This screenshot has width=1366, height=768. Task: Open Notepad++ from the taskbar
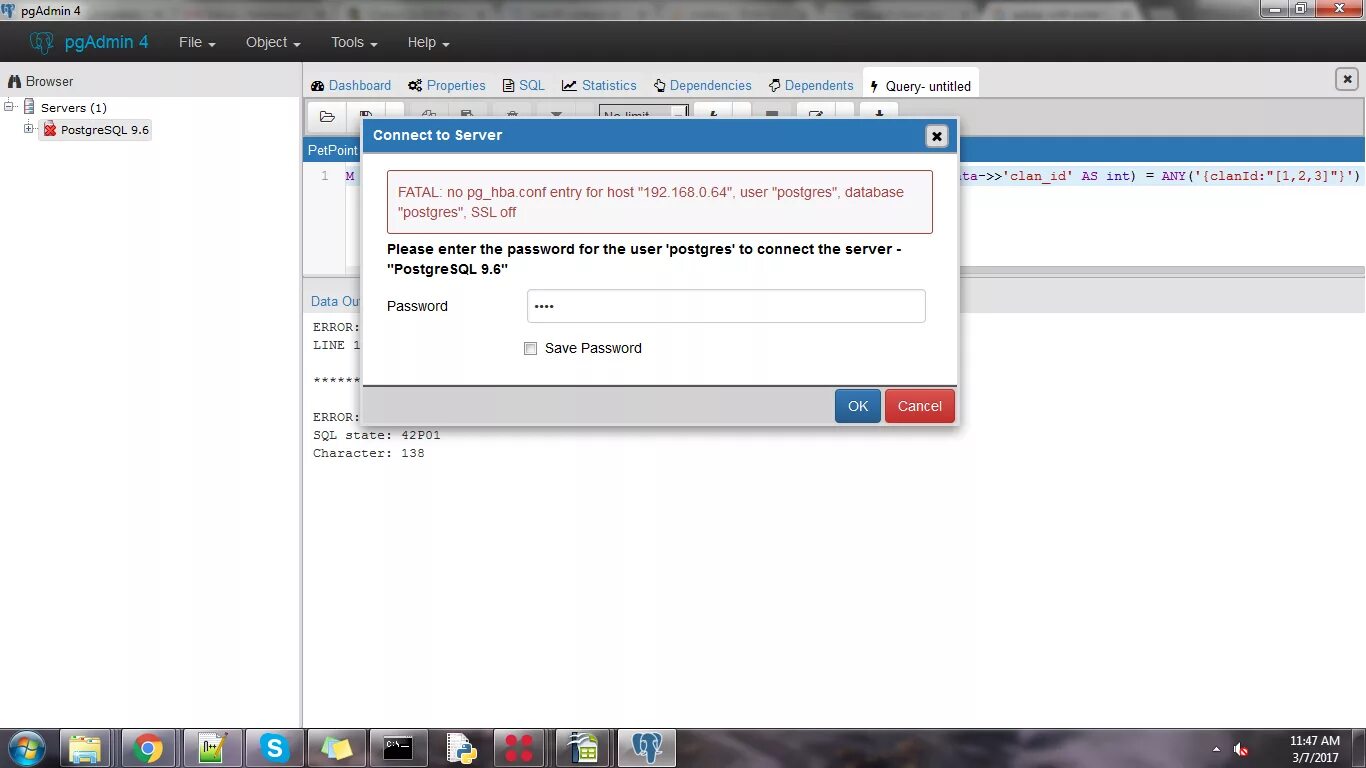(212, 748)
